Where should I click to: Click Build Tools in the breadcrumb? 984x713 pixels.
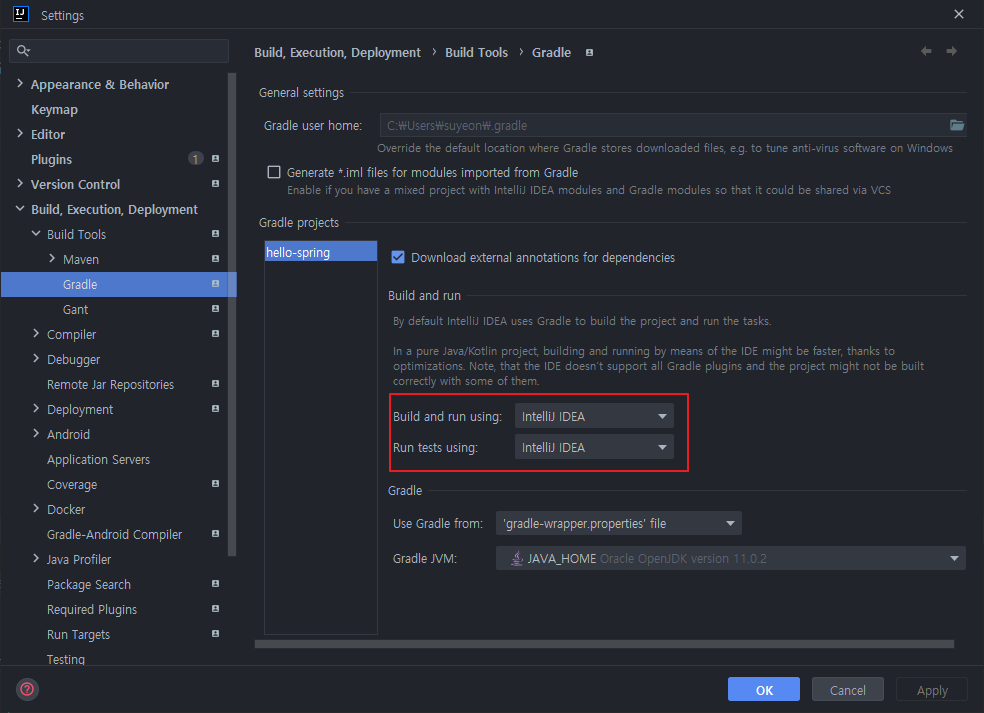pos(476,53)
